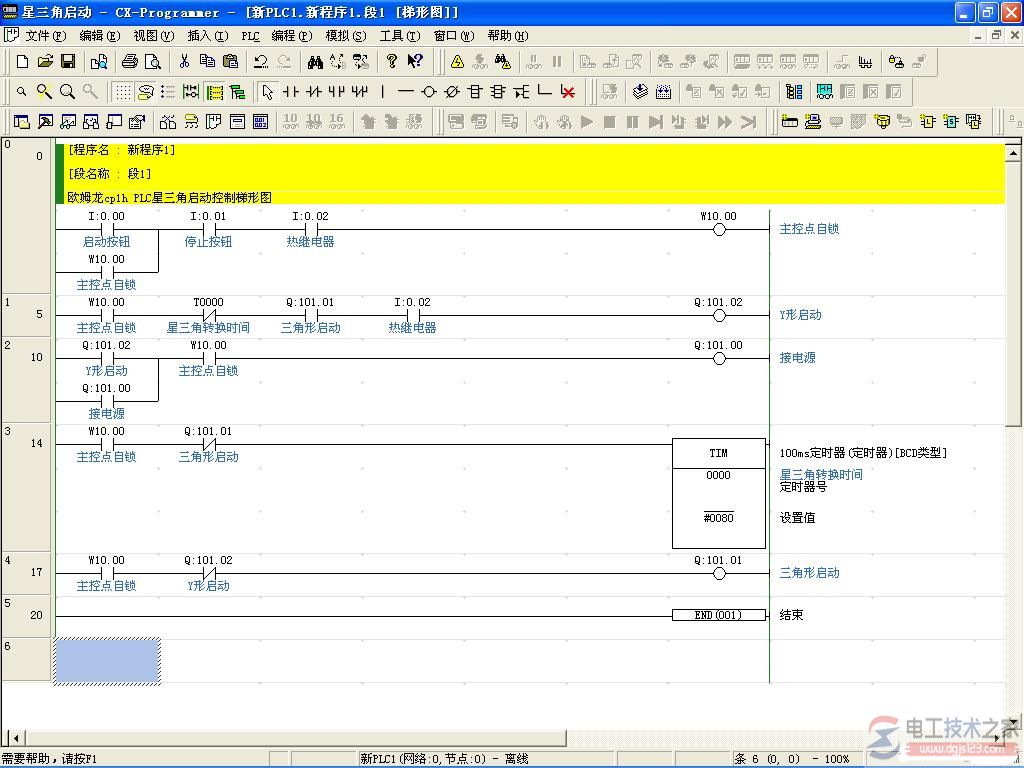Click the red X delete line tool
The width and height of the screenshot is (1024, 768).
(568, 92)
